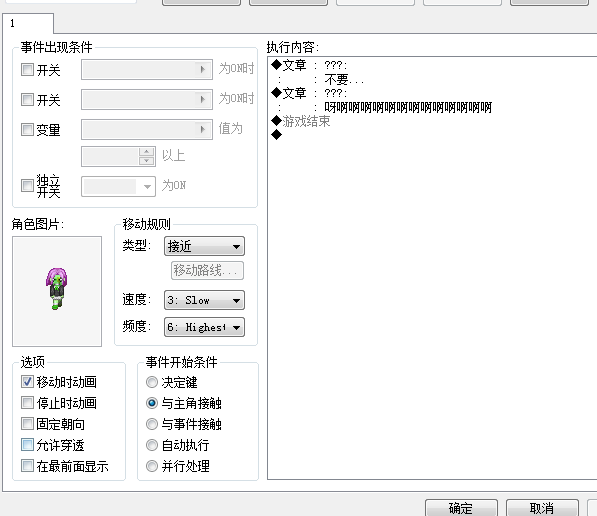Check the 允许穿透 option
This screenshot has width=597, height=516.
click(x=27, y=445)
